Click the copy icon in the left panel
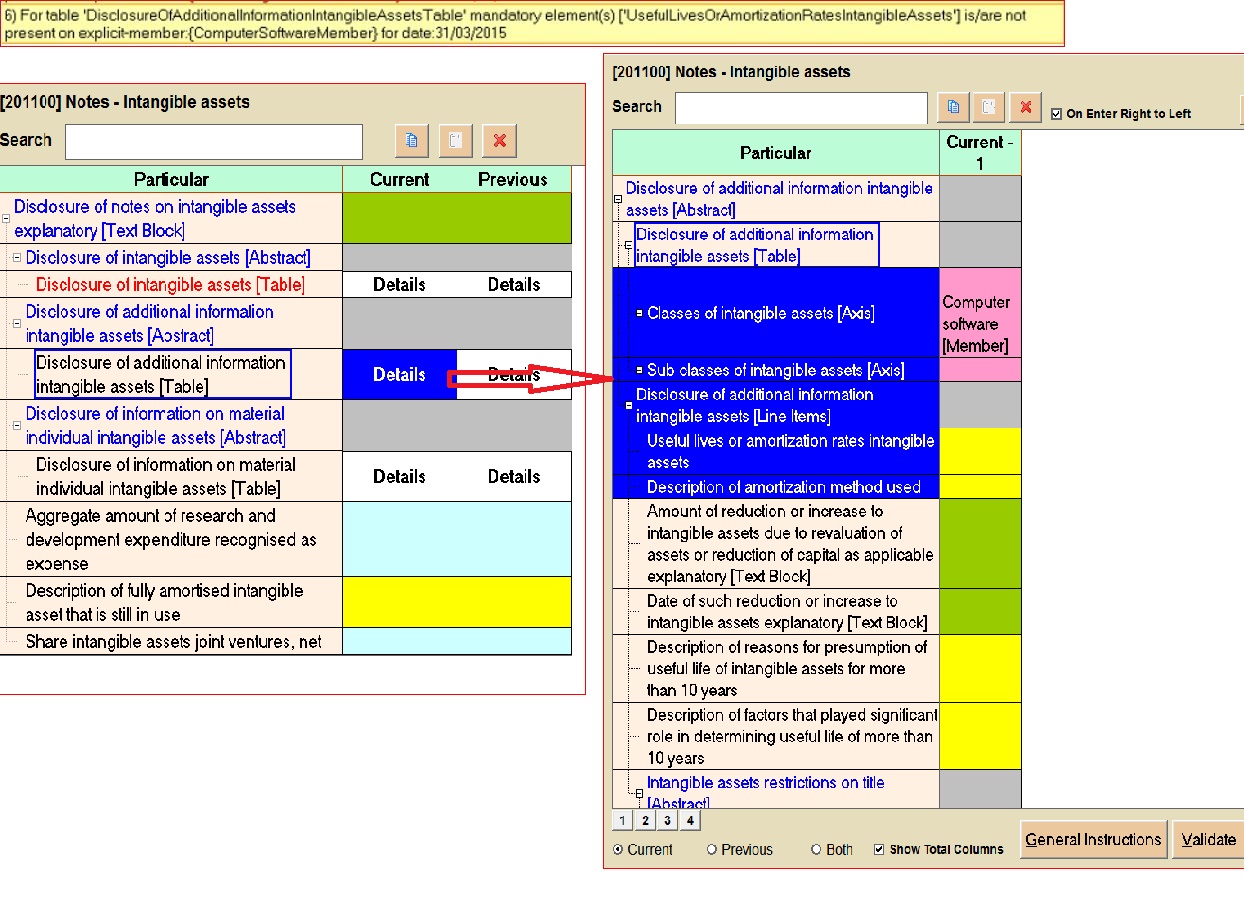This screenshot has height=902, width=1244. tap(412, 142)
